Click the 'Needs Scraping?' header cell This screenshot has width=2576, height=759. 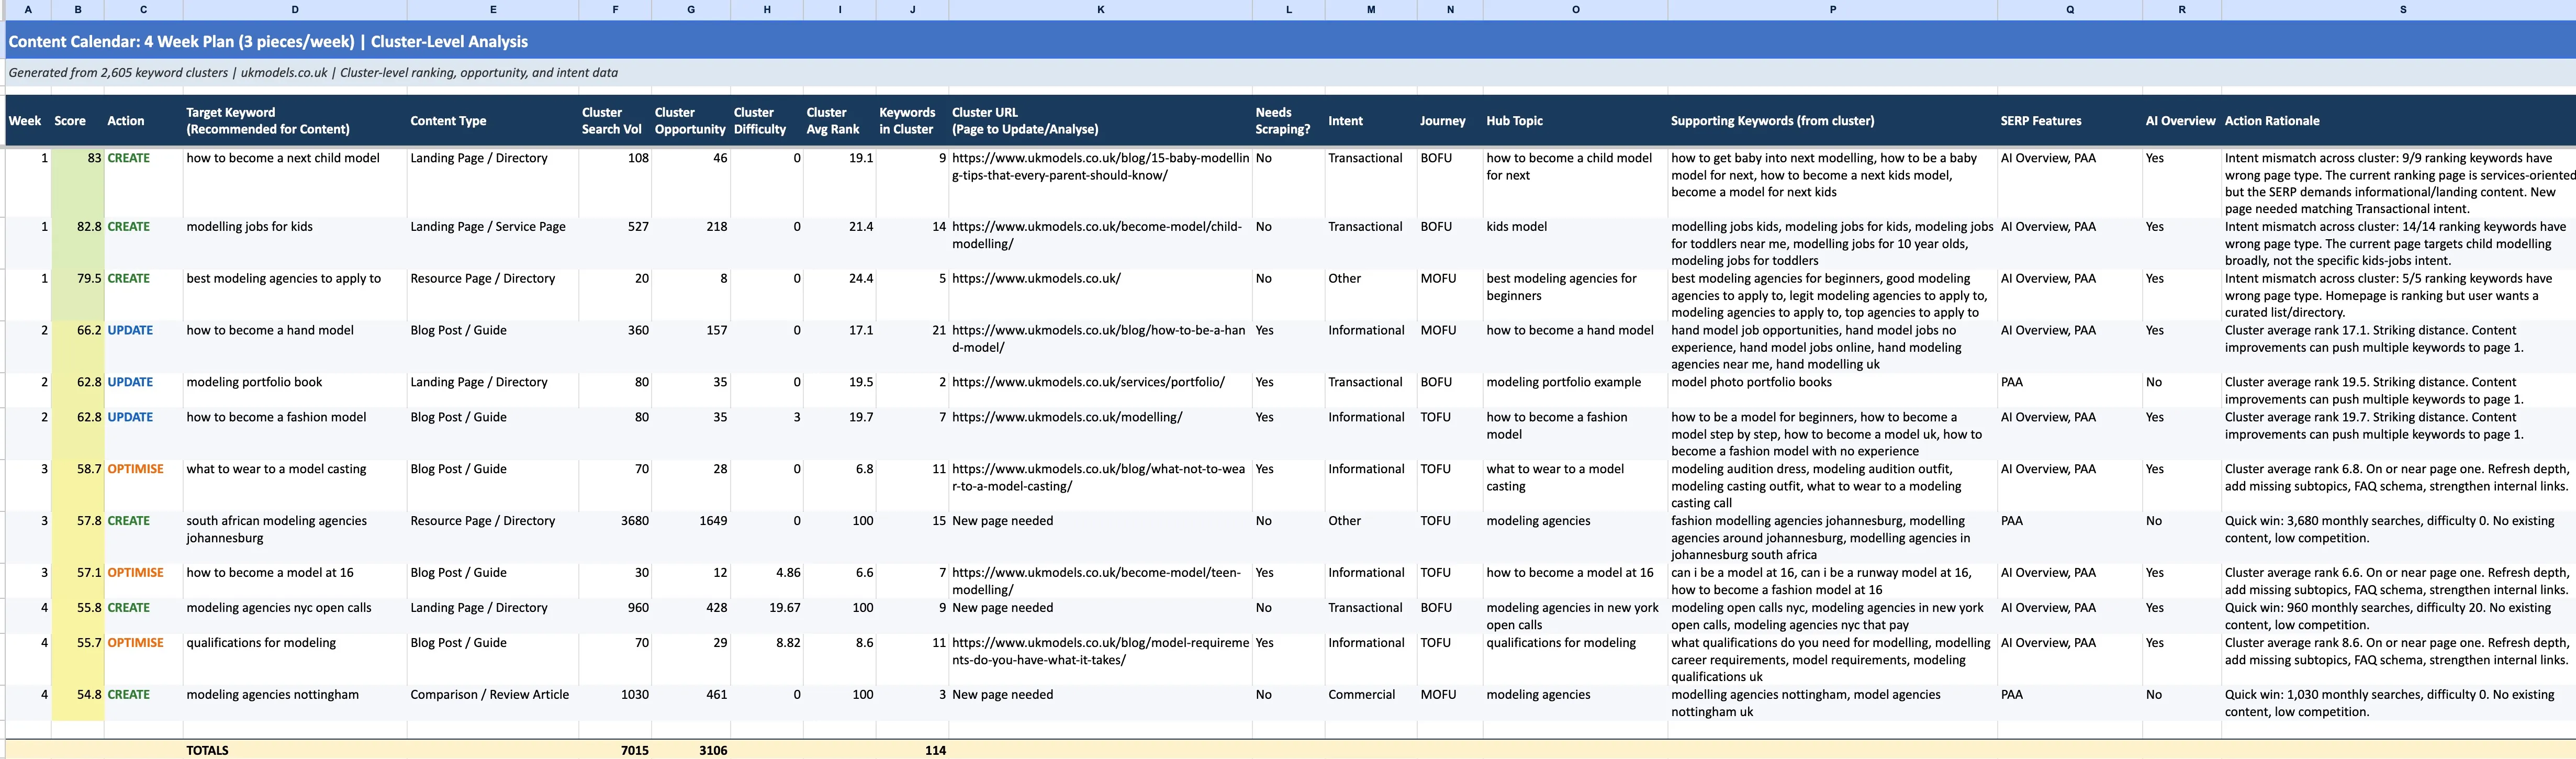click(x=1282, y=121)
